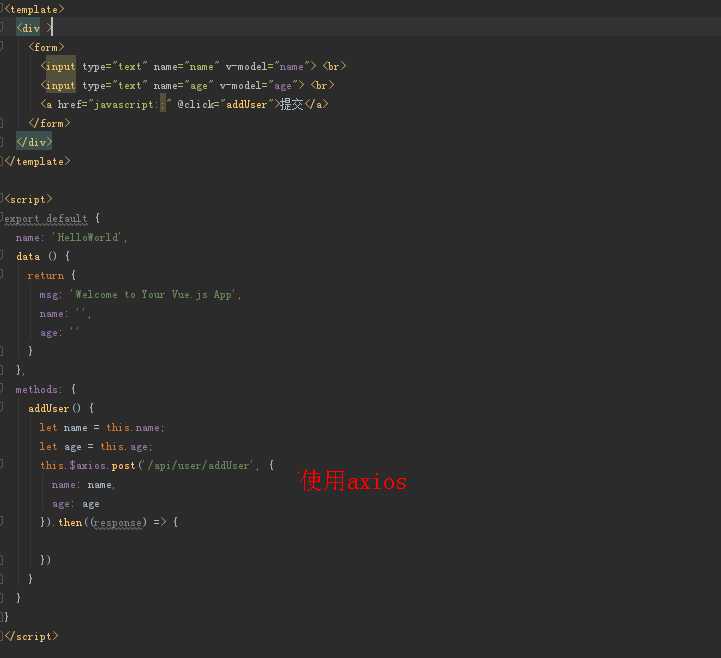Click this.$axios in the post call
The width and height of the screenshot is (721, 658).
pyautogui.click(x=73, y=465)
